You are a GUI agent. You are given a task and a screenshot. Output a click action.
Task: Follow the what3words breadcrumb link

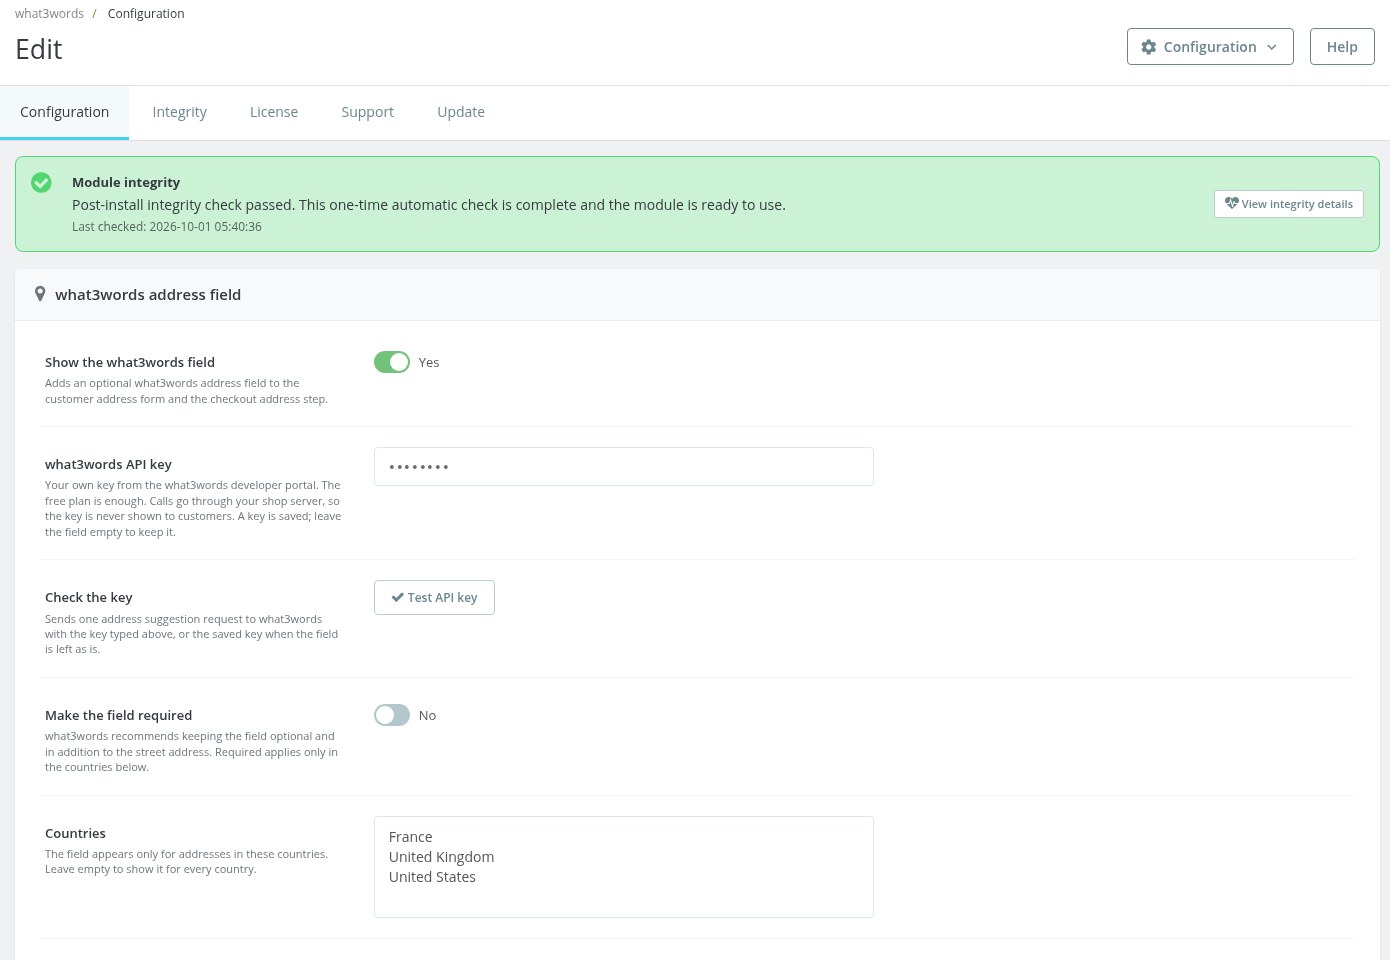tap(49, 13)
